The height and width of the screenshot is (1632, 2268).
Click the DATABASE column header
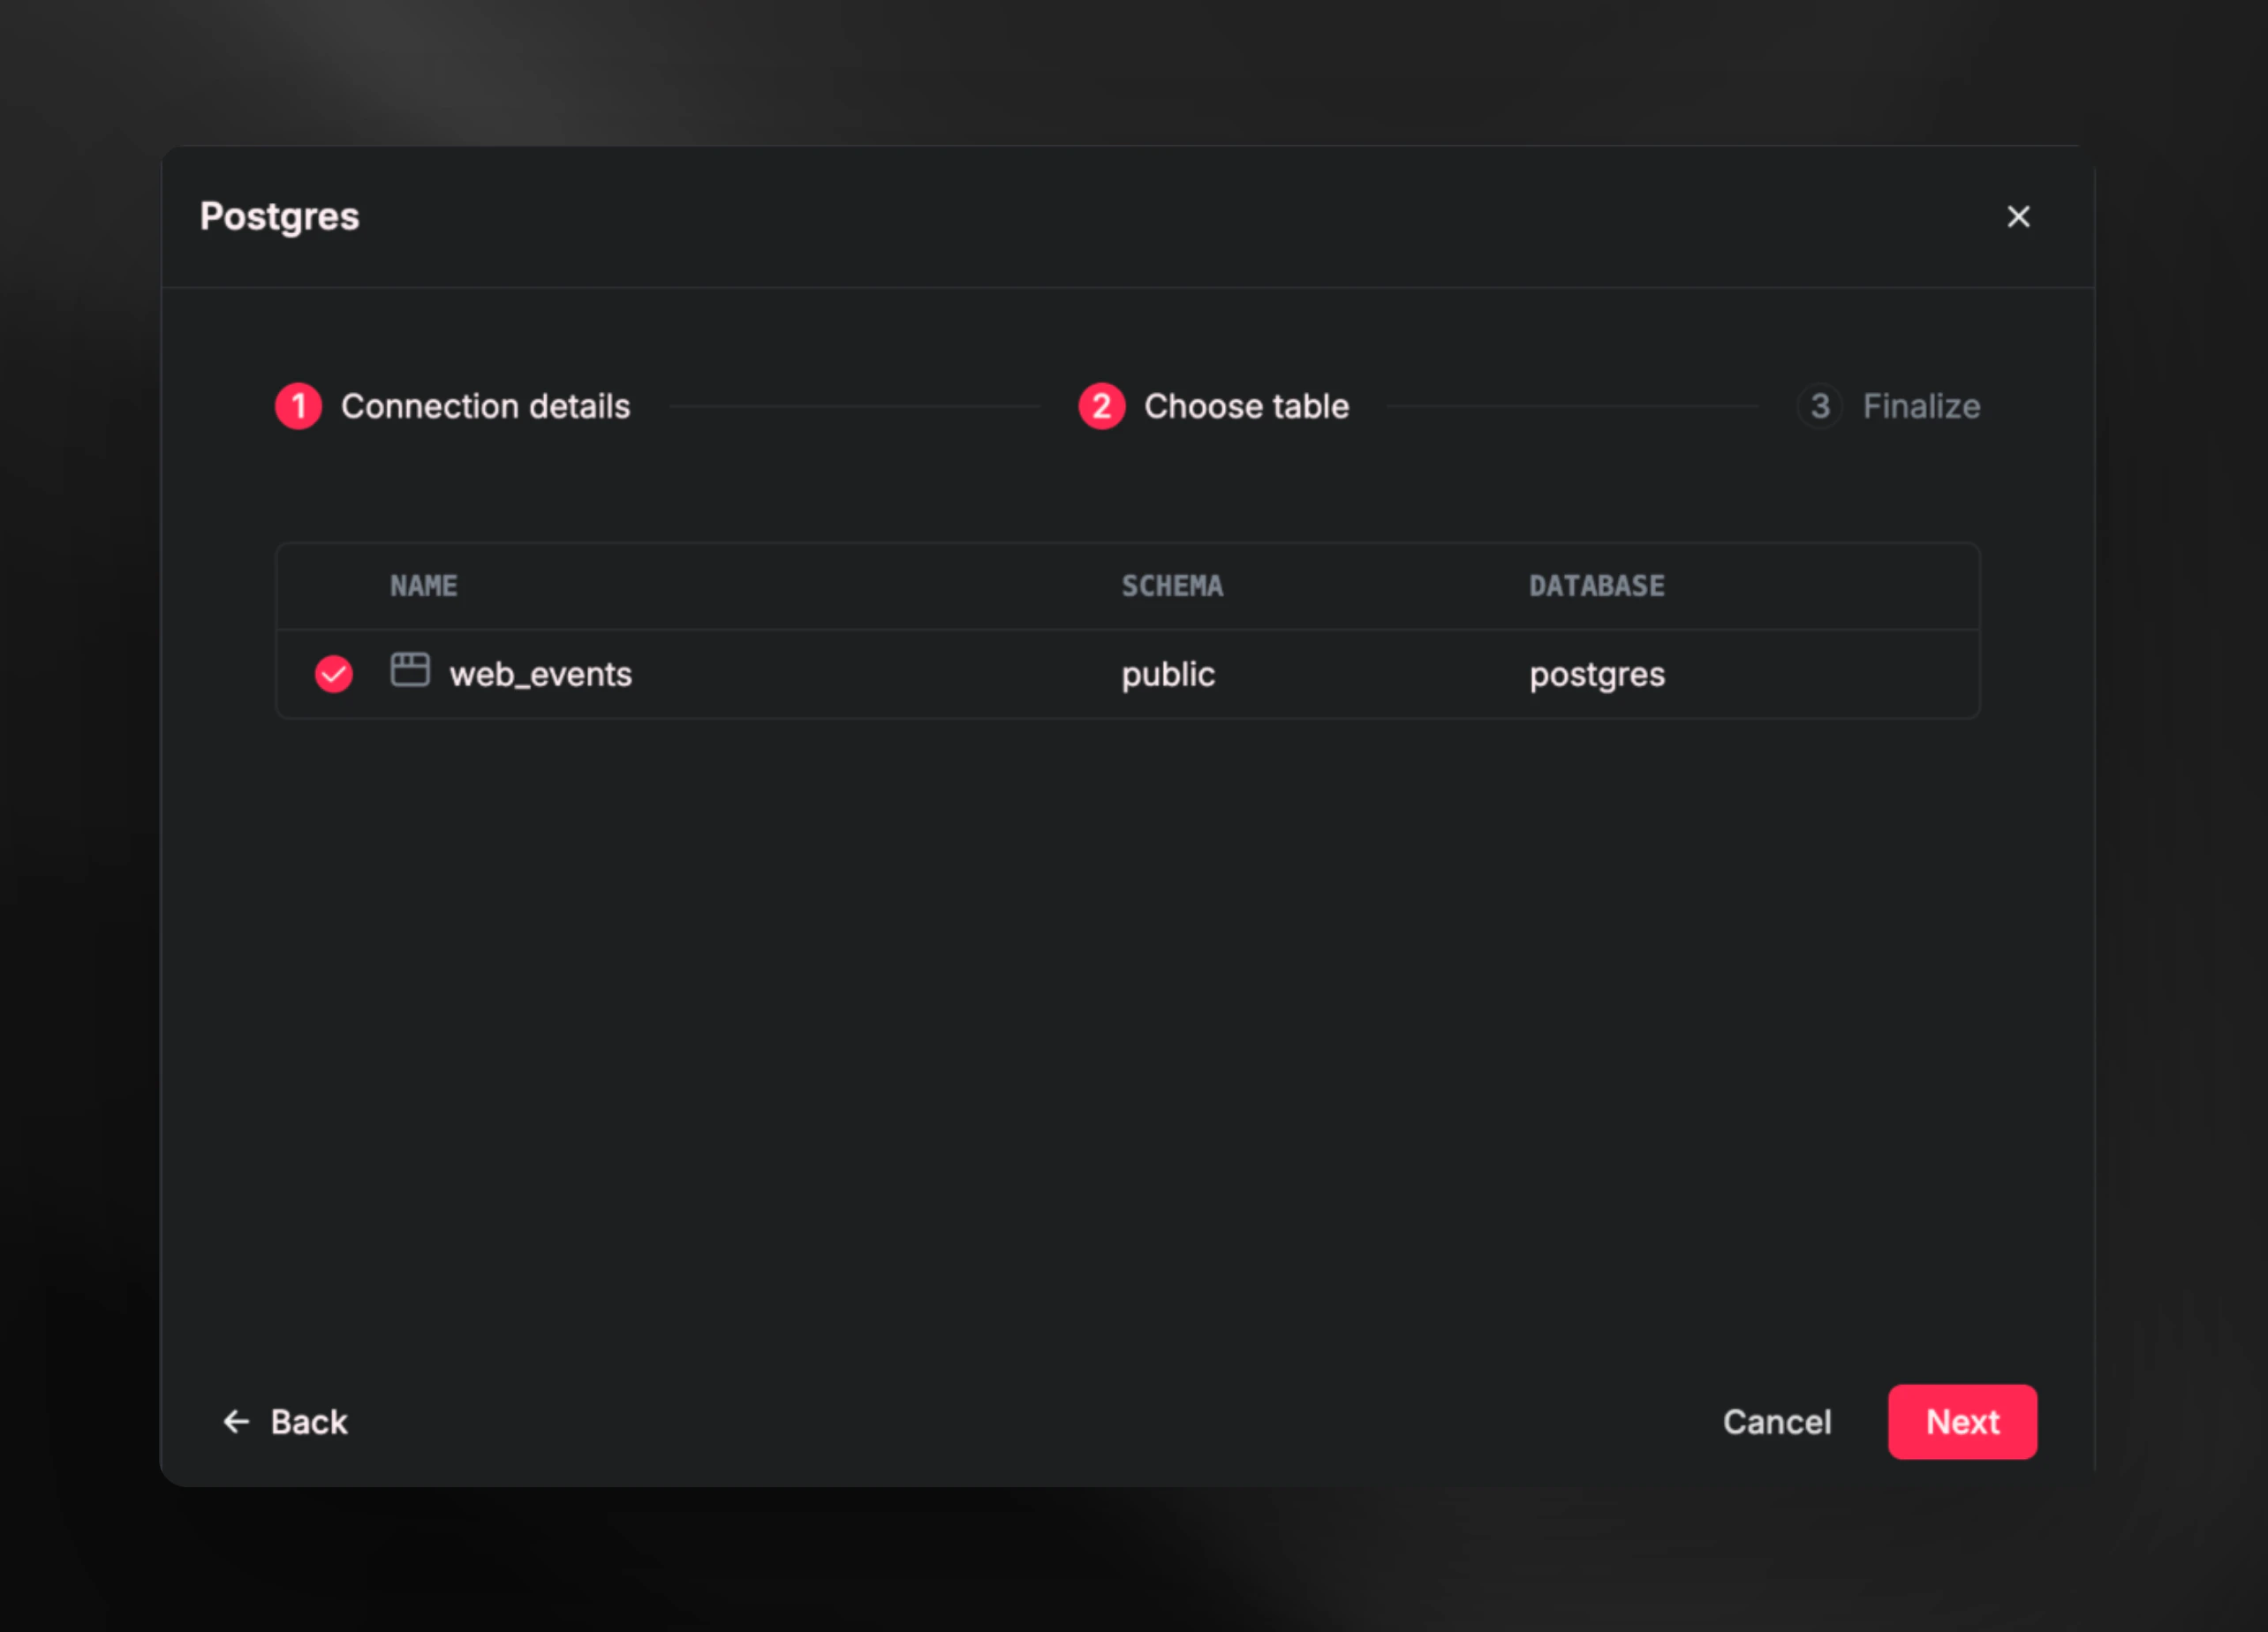point(1596,586)
